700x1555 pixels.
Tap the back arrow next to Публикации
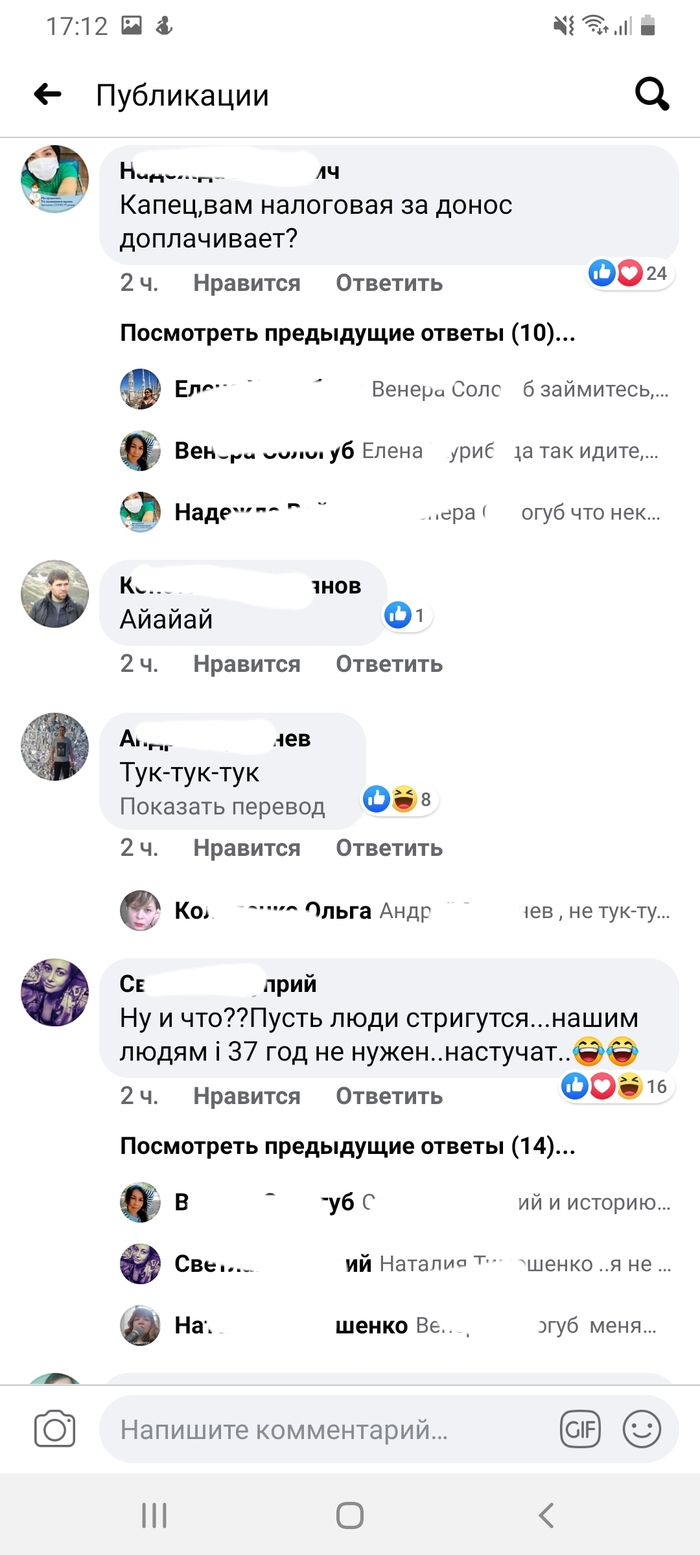[x=48, y=95]
